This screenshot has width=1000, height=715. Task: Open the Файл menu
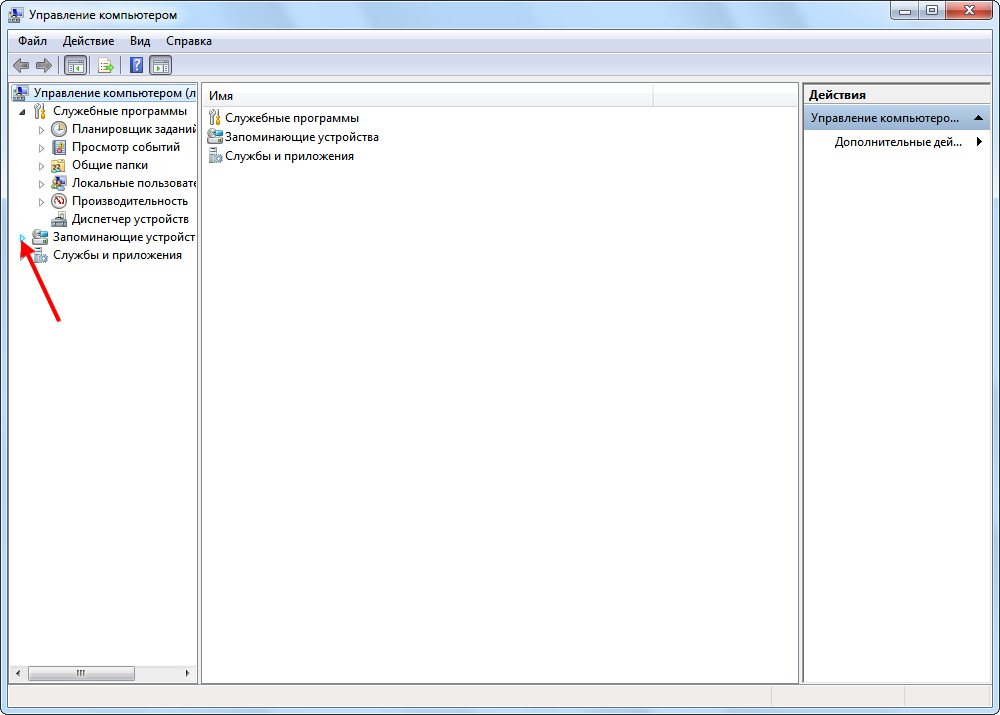[x=33, y=41]
